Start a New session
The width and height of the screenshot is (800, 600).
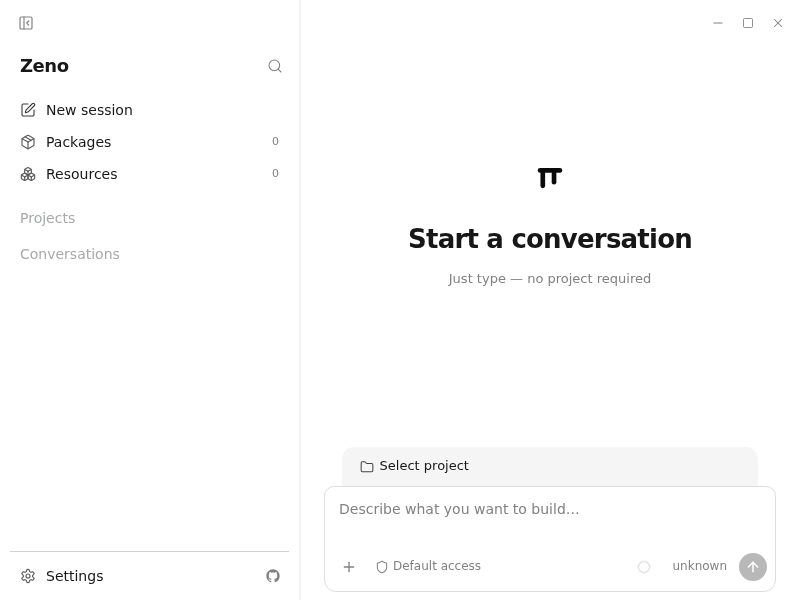(x=149, y=110)
